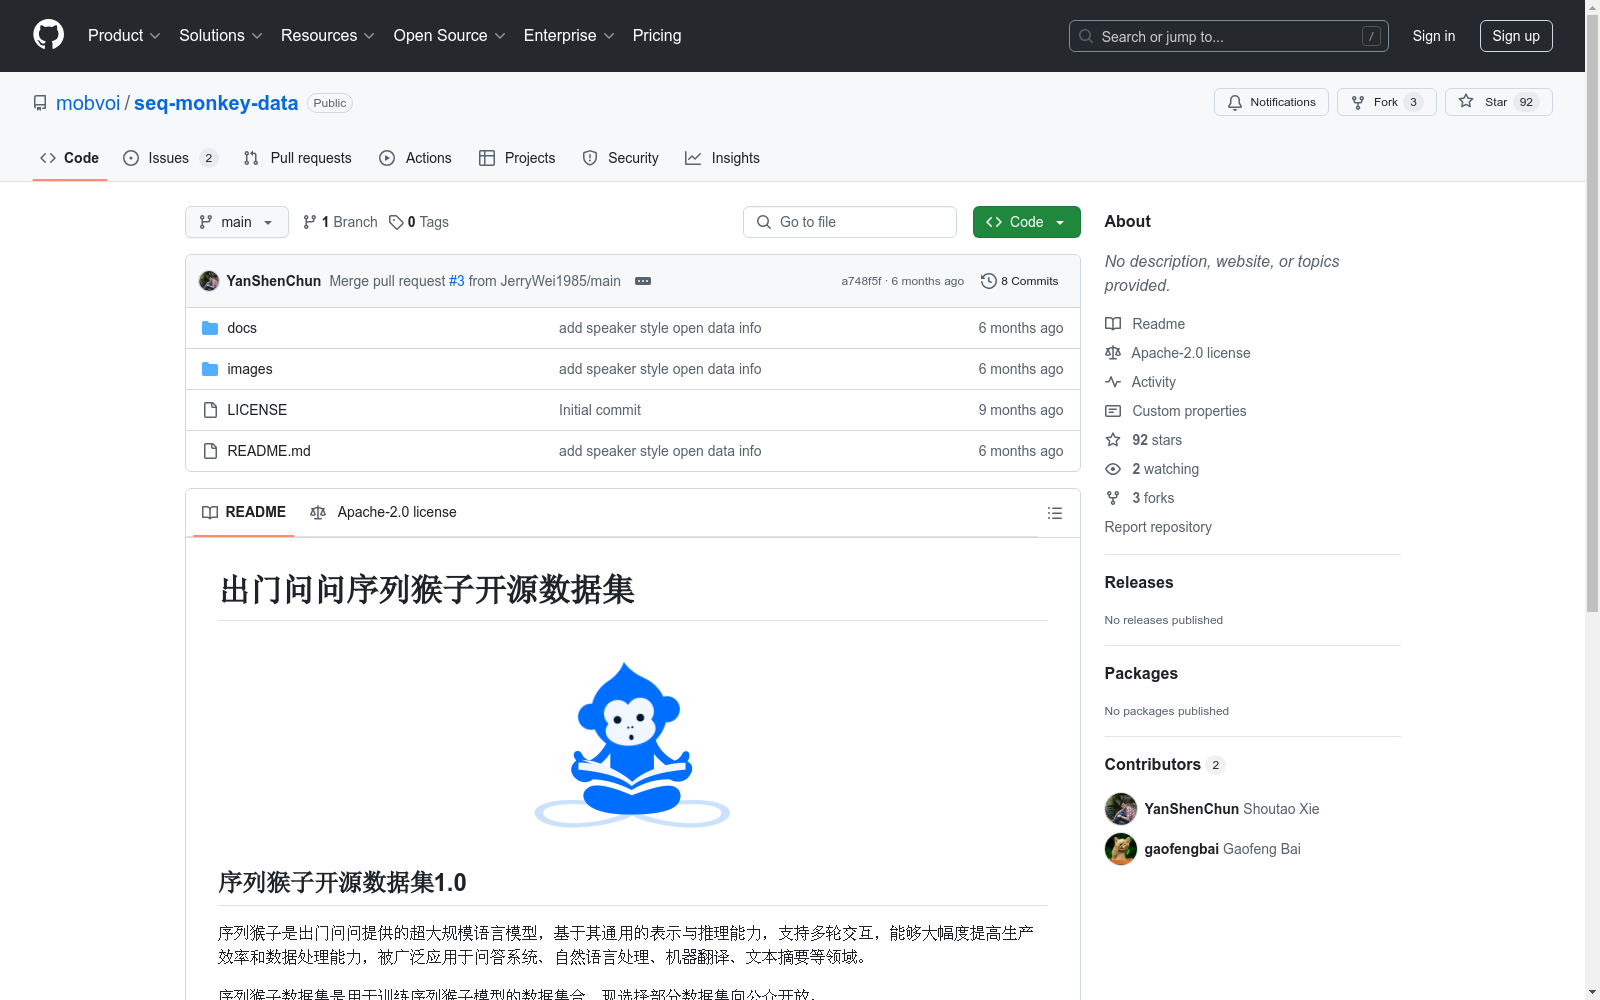
Task: Open the Releases heading link
Action: (1139, 582)
